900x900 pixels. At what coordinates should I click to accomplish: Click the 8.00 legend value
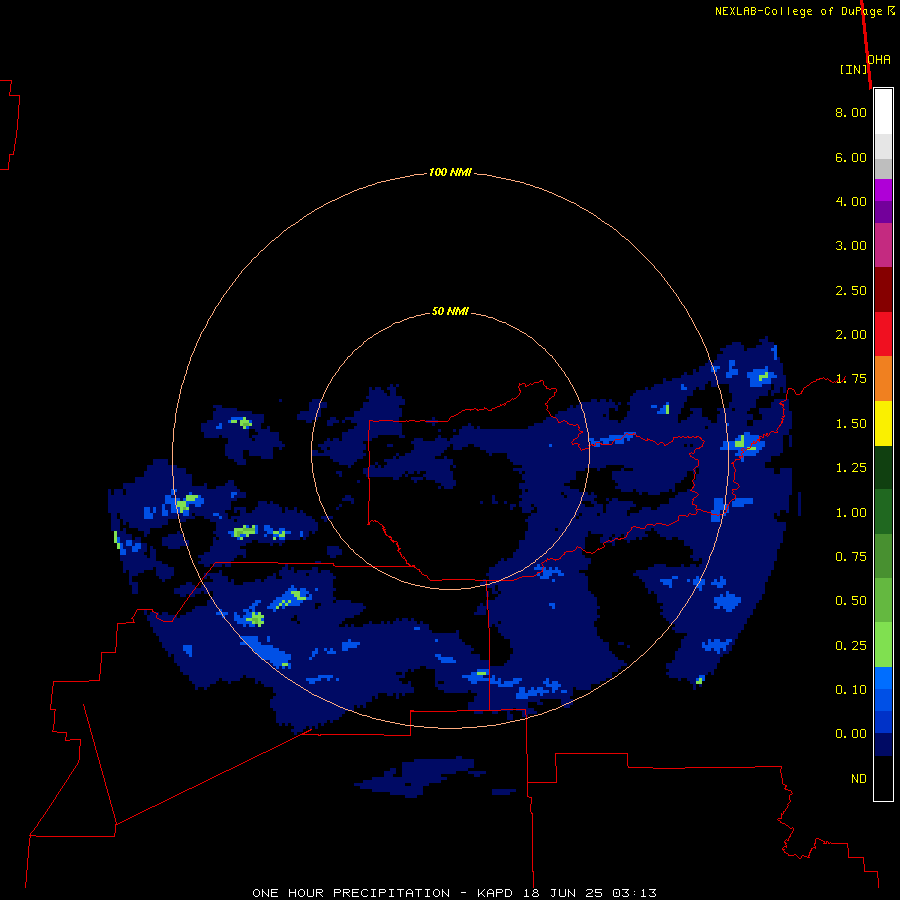pyautogui.click(x=851, y=112)
